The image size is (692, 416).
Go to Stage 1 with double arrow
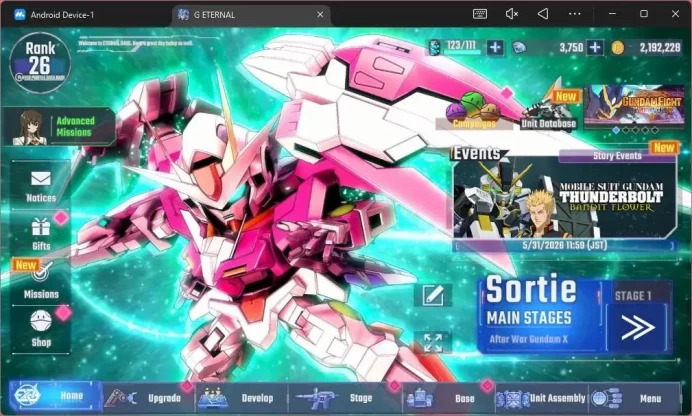click(637, 328)
